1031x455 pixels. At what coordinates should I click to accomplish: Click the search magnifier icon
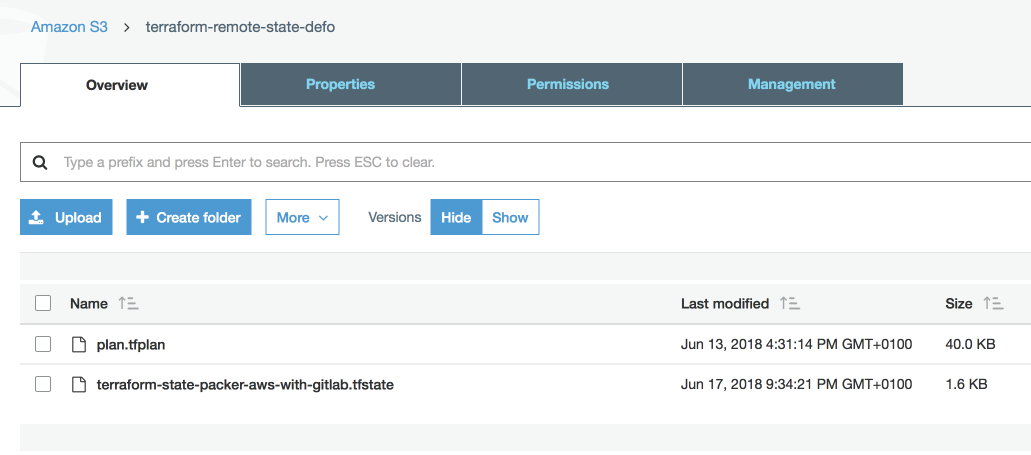pos(40,162)
